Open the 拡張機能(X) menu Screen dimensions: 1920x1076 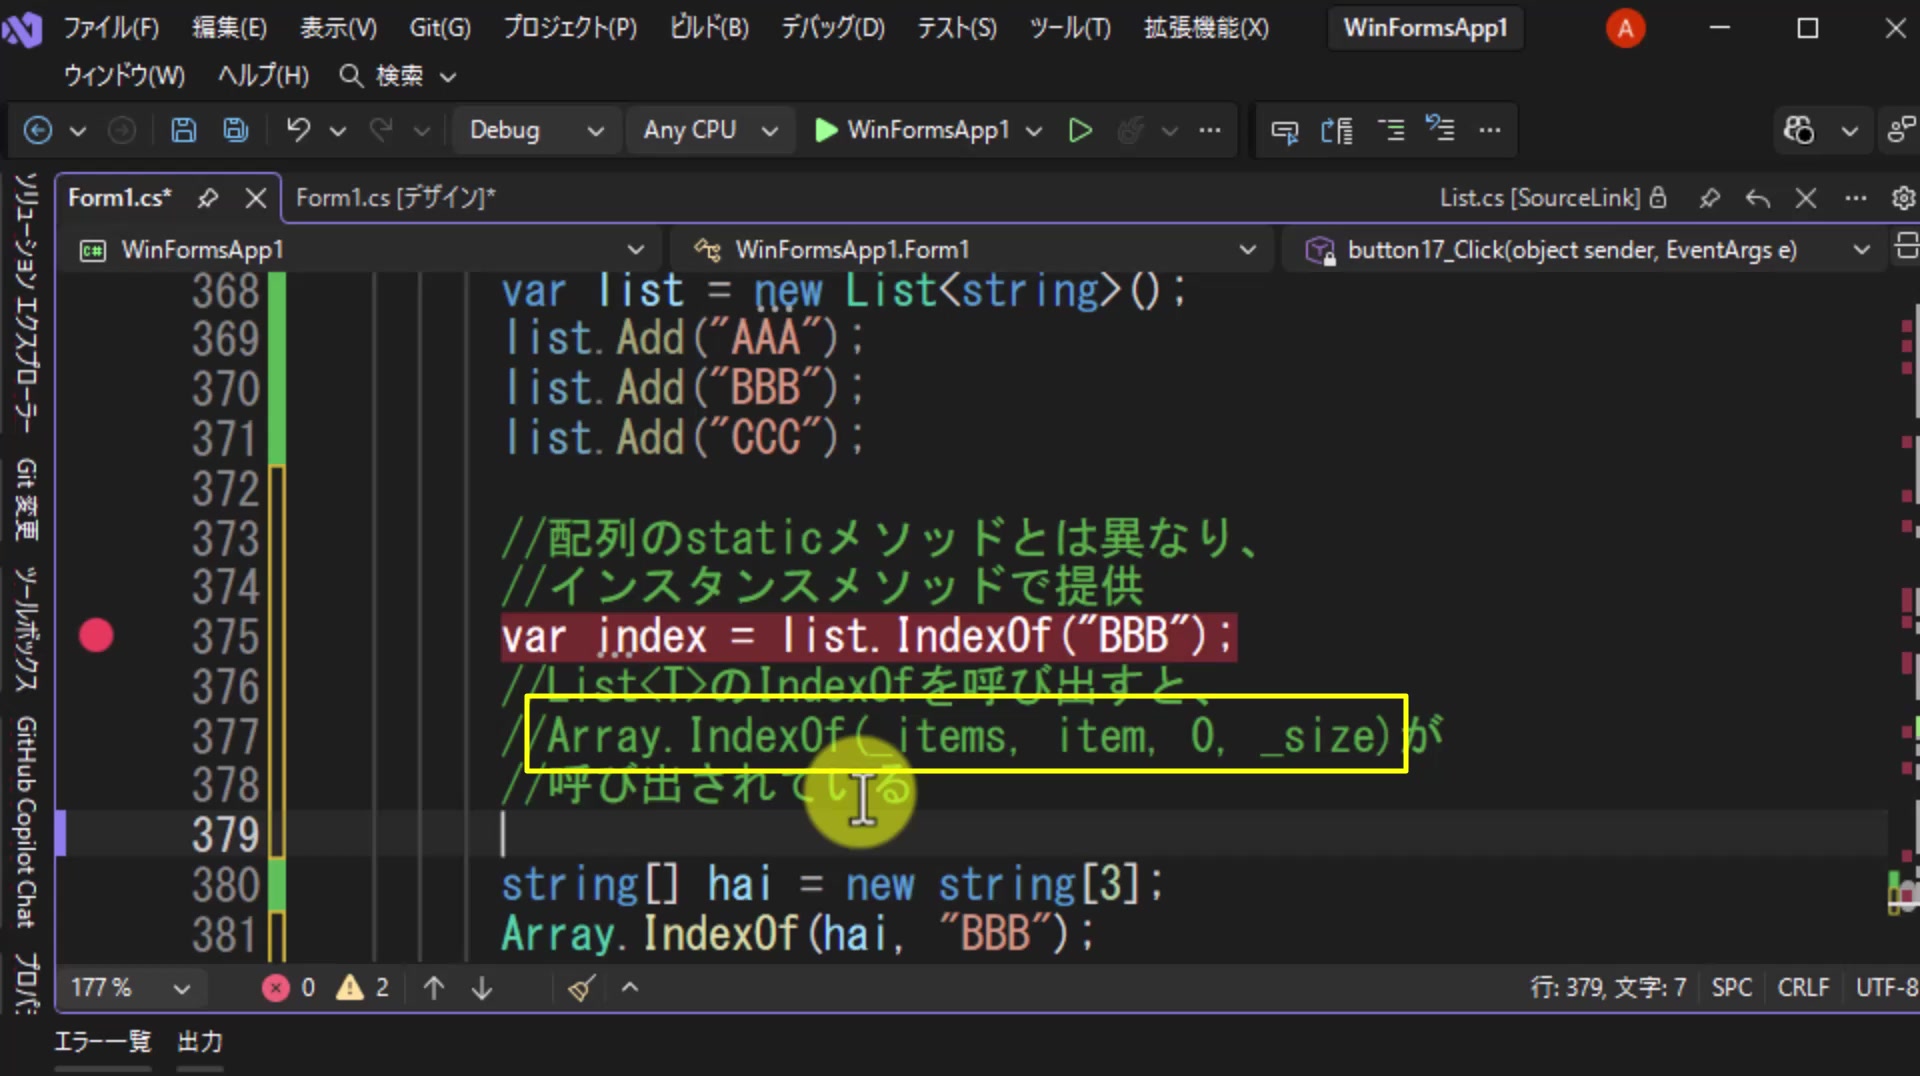(1206, 28)
